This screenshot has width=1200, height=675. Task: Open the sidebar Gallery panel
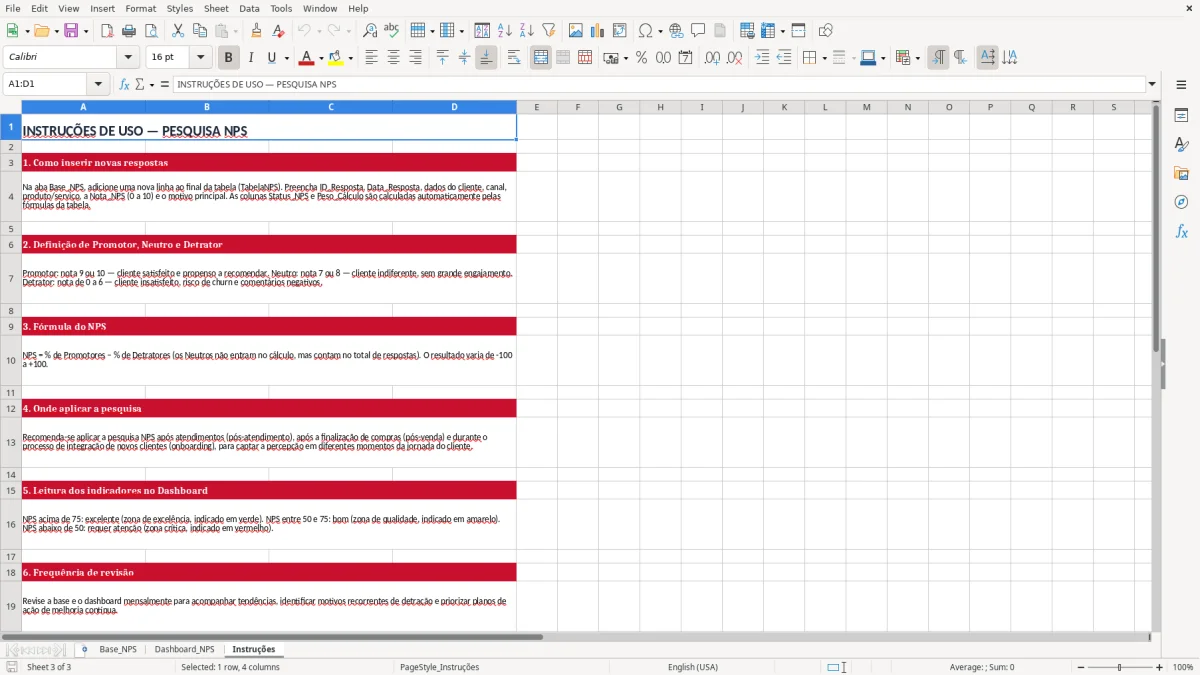coord(1181,174)
